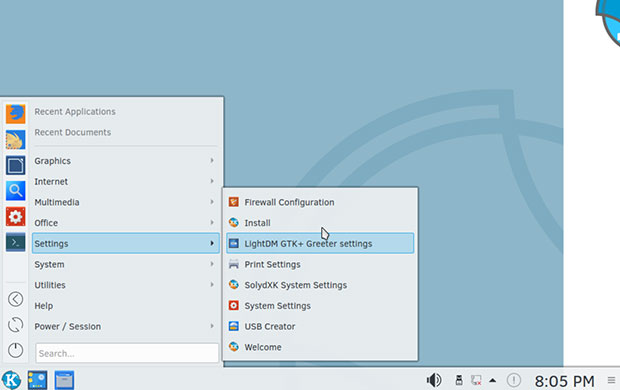This screenshot has width=620, height=390.
Task: Open Print Settings
Action: pos(320,264)
